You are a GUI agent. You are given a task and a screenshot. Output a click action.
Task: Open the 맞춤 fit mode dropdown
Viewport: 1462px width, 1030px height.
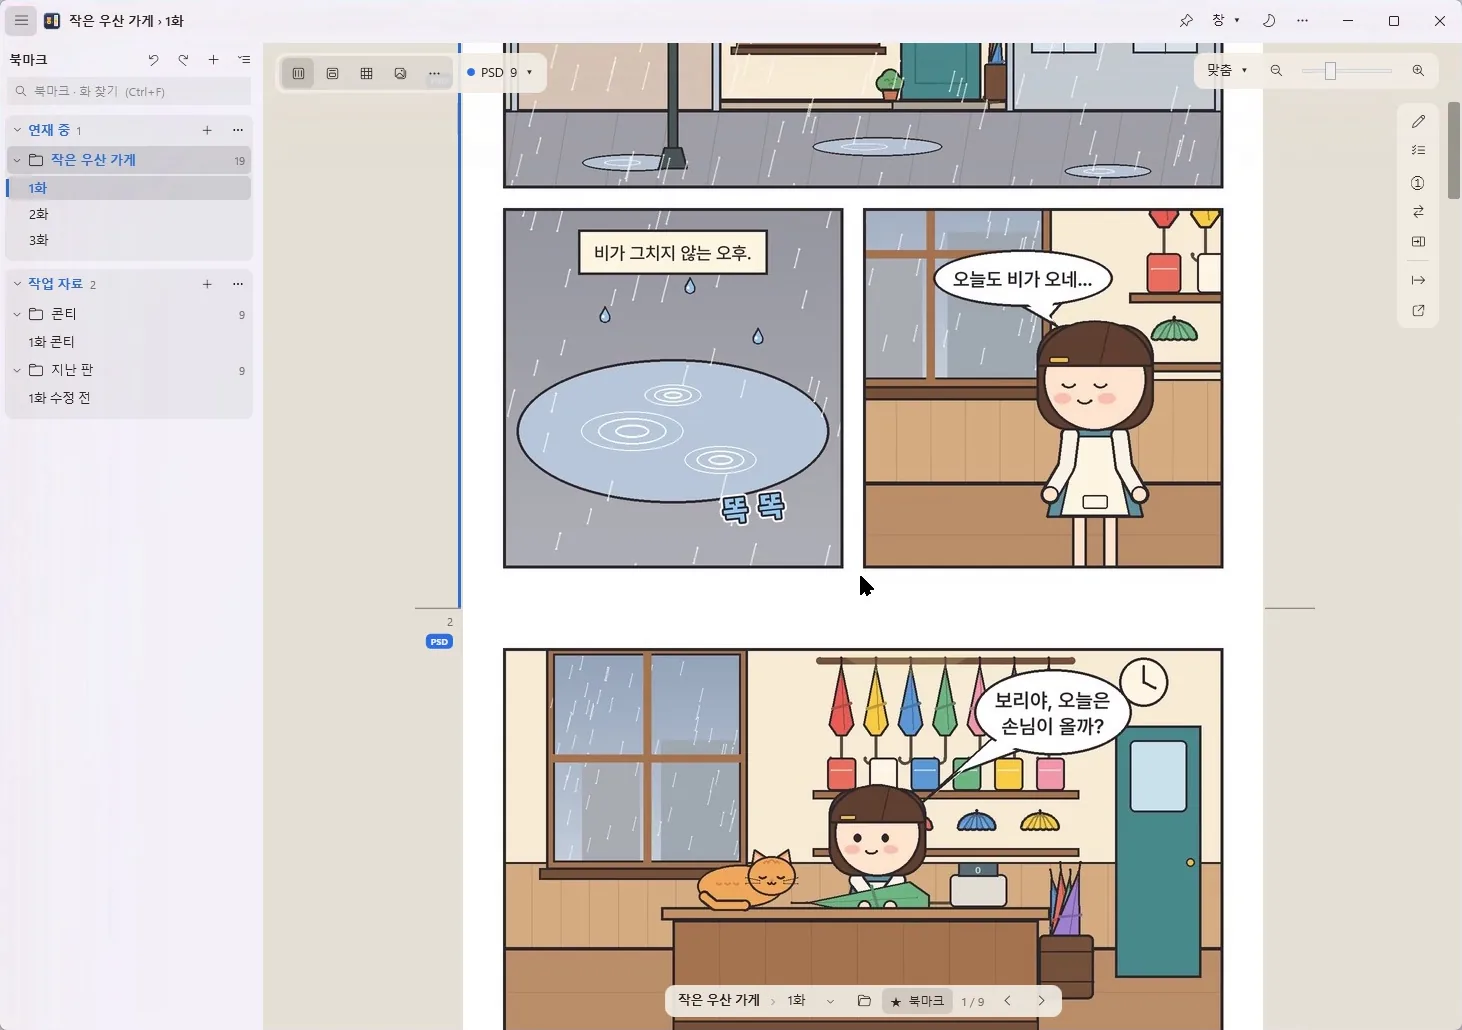(1227, 70)
